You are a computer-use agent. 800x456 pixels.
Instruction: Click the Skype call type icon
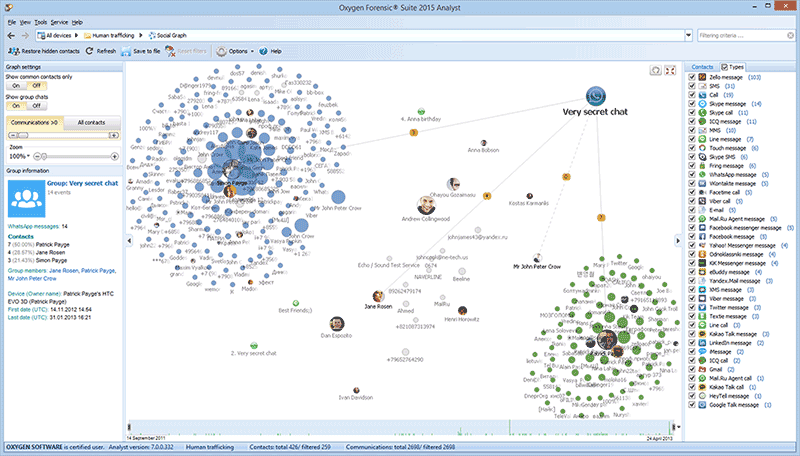coord(702,112)
